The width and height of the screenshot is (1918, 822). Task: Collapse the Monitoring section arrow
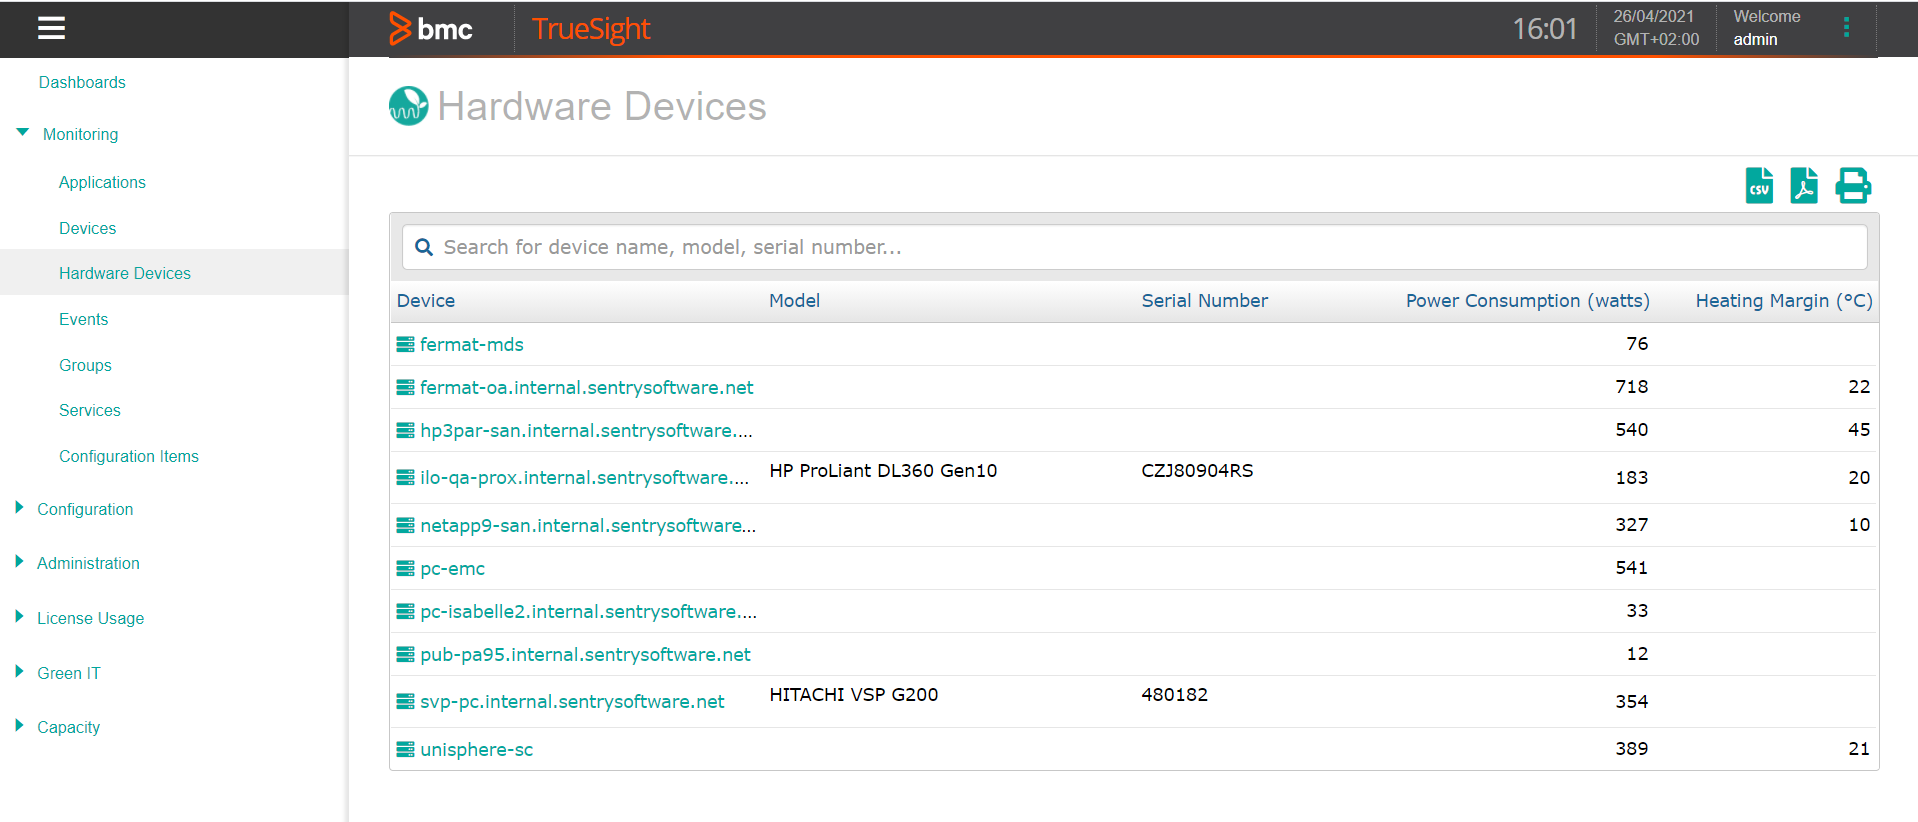(22, 132)
